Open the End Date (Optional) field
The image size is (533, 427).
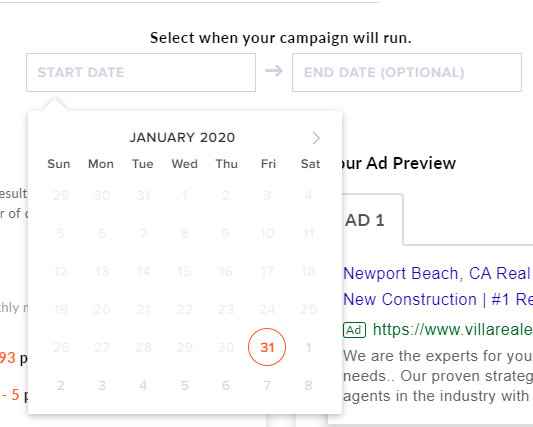407,72
